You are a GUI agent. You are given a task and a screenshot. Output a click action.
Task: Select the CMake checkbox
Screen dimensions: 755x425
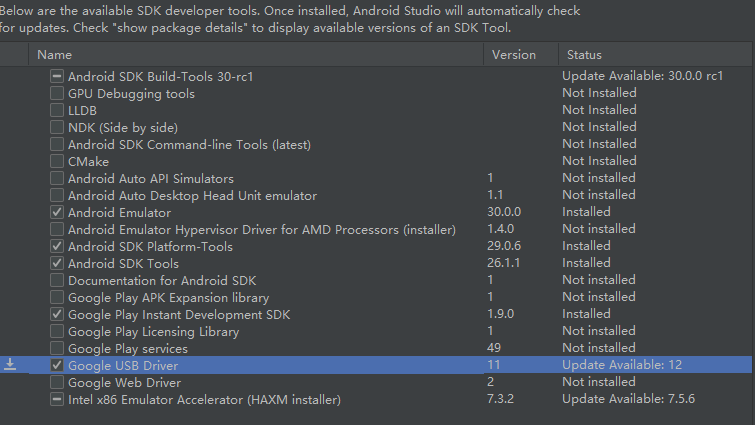(57, 161)
